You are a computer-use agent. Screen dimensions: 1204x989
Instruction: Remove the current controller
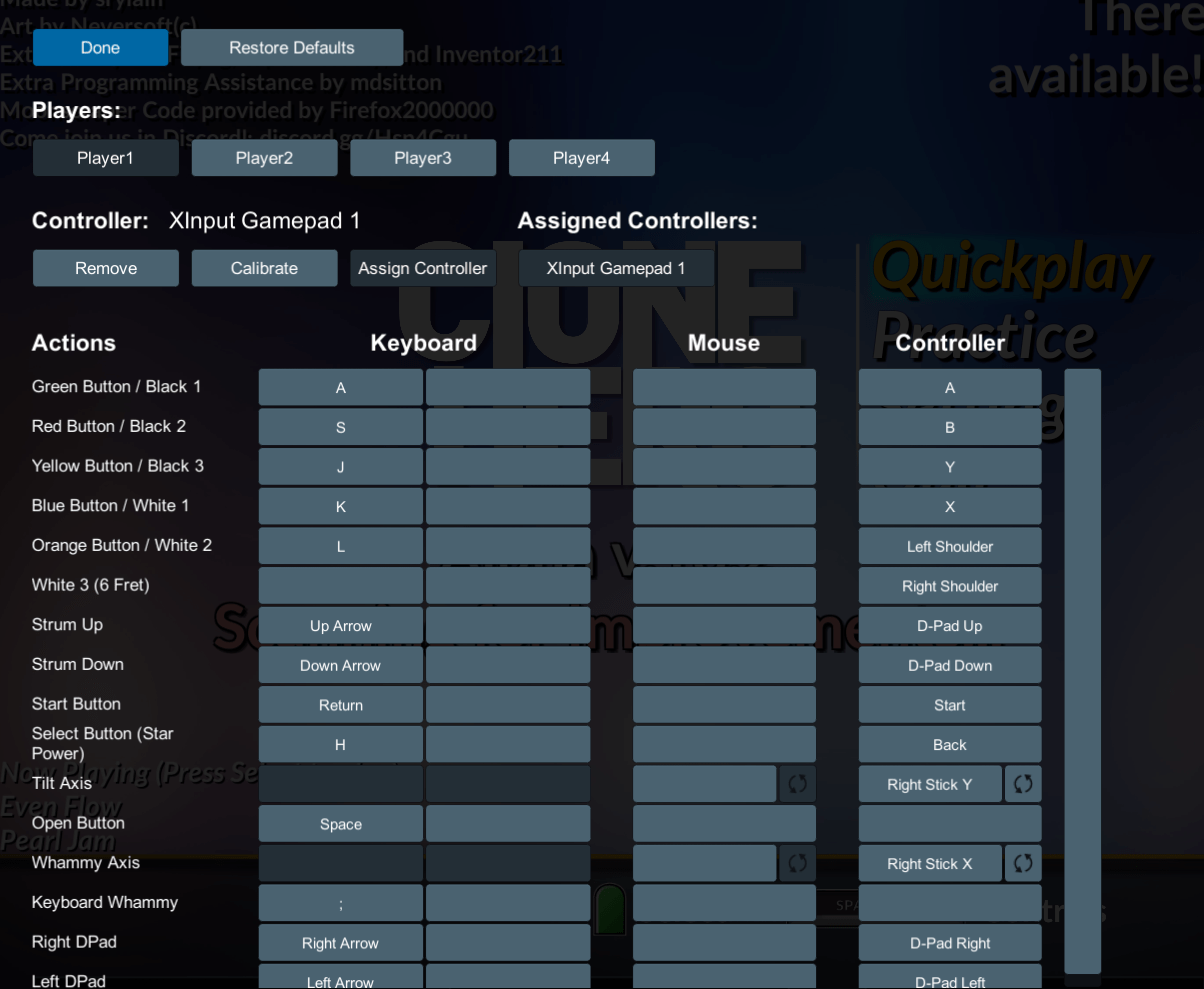point(105,268)
